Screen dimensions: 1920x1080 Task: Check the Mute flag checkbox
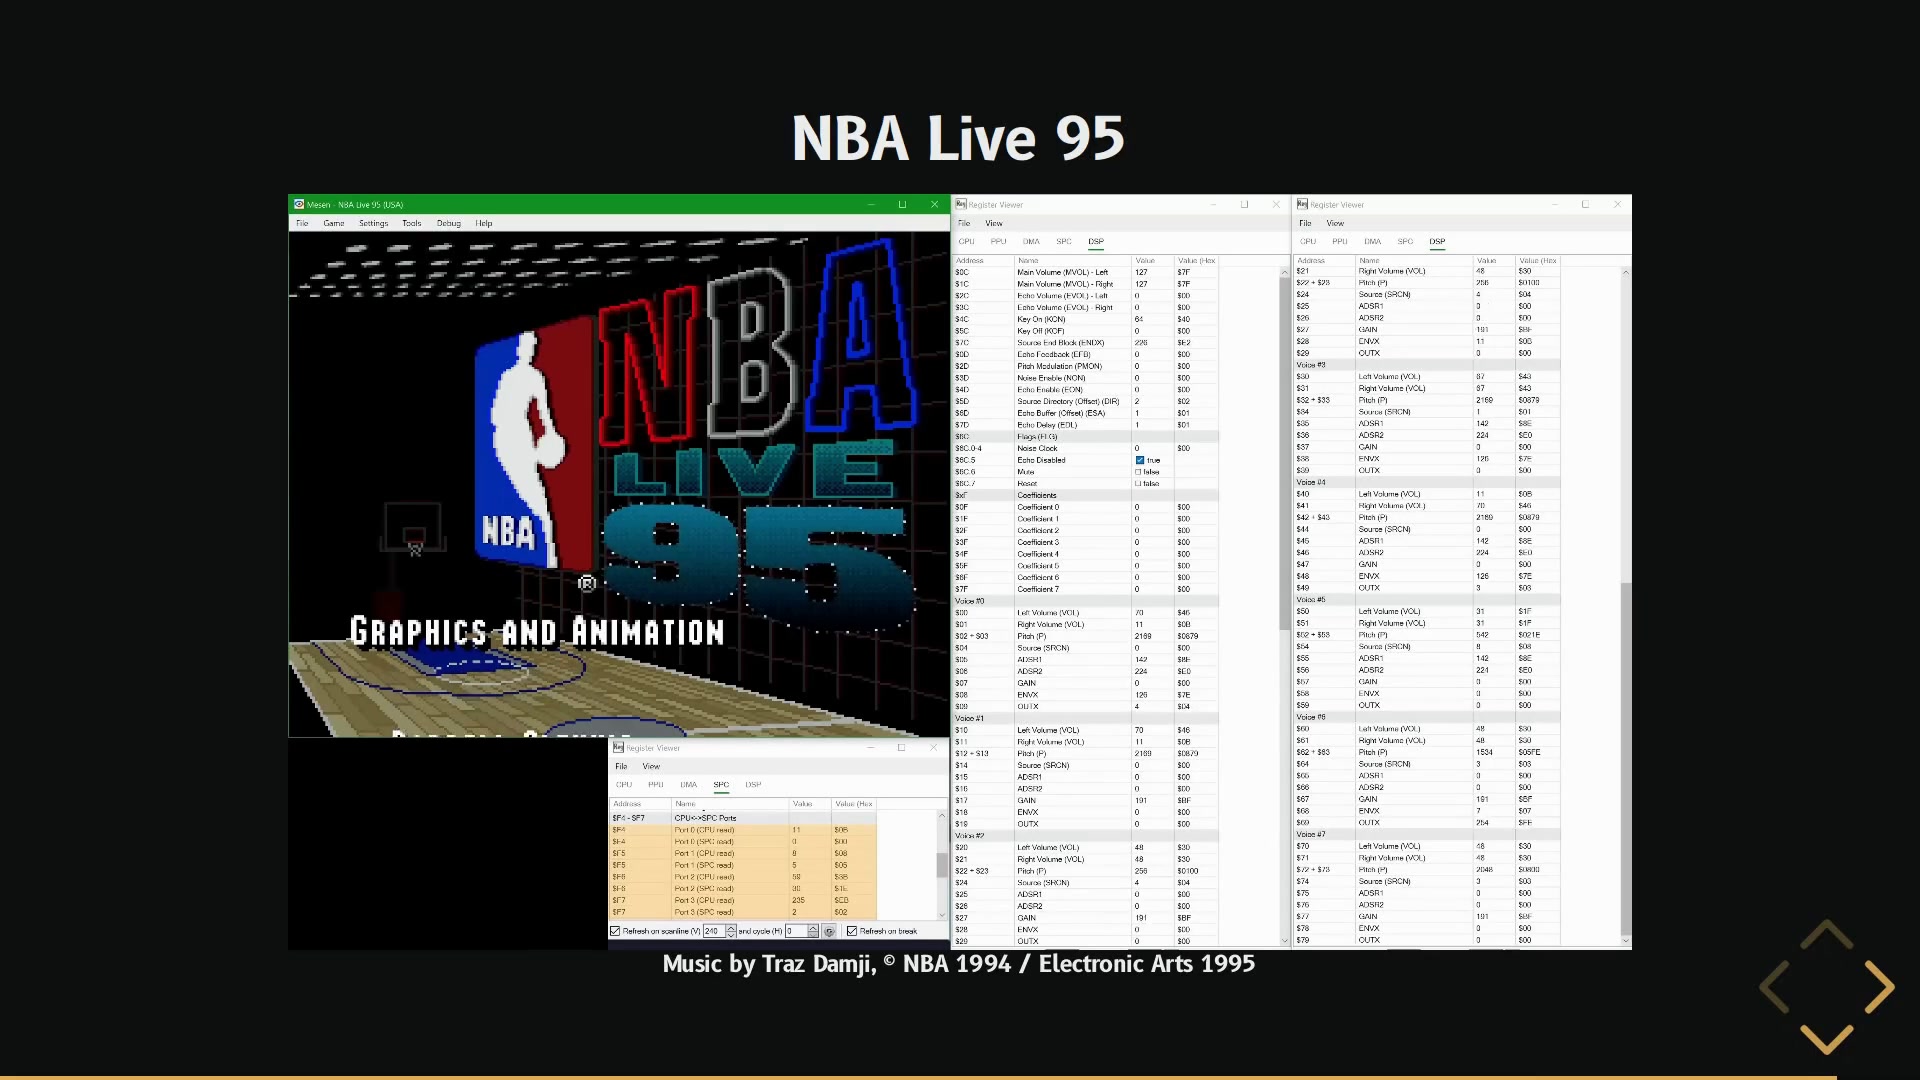pyautogui.click(x=1138, y=472)
